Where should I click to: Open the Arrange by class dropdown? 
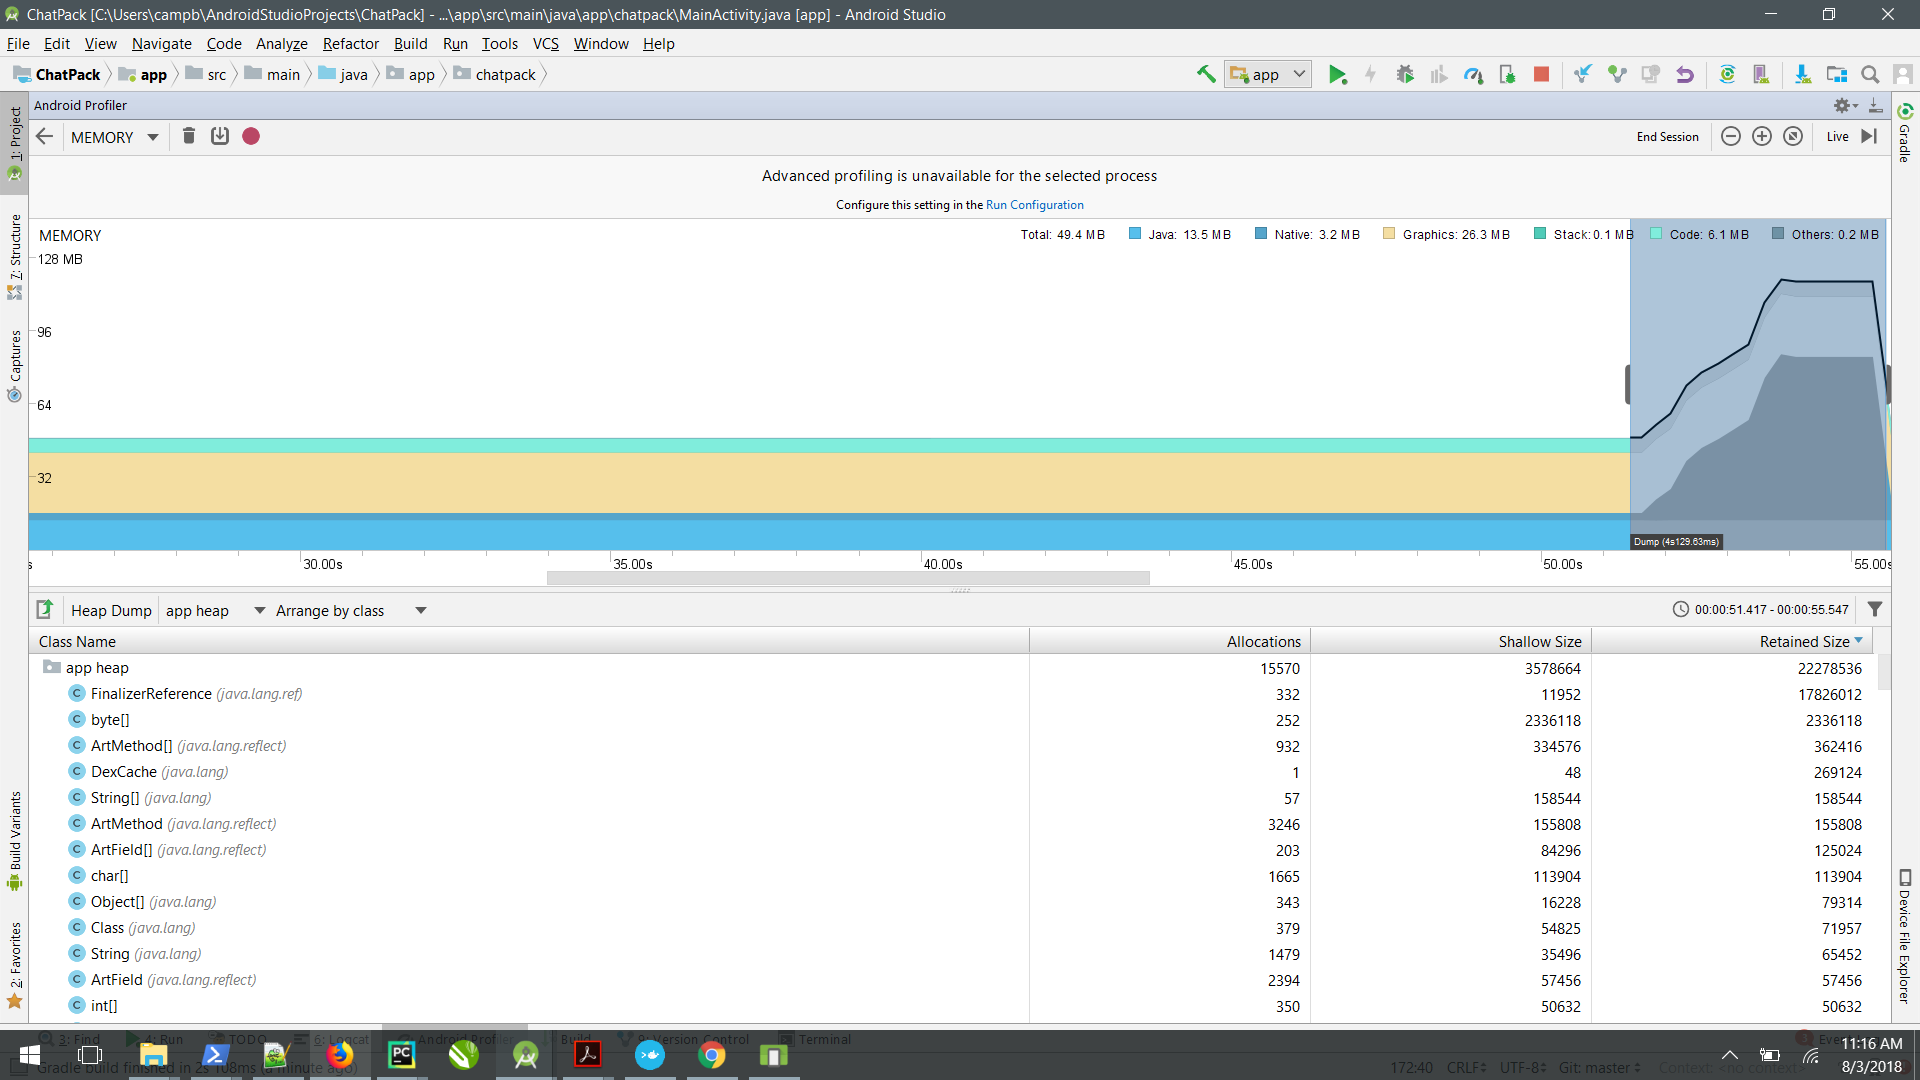coord(351,610)
